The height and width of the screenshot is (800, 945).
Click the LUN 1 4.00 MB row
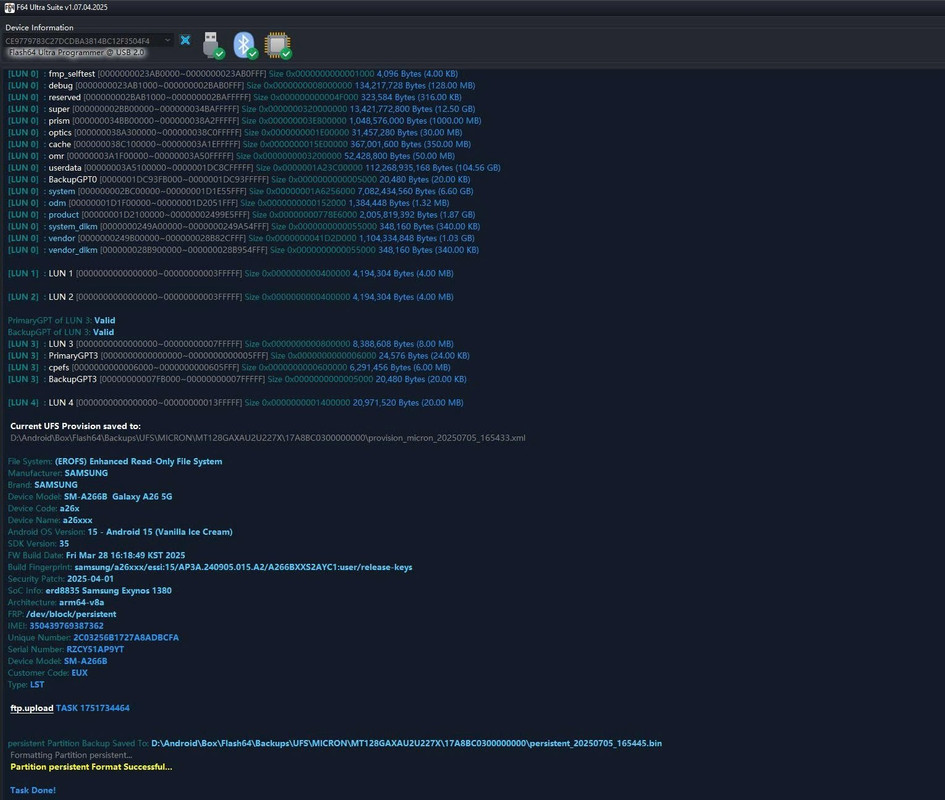[231, 273]
